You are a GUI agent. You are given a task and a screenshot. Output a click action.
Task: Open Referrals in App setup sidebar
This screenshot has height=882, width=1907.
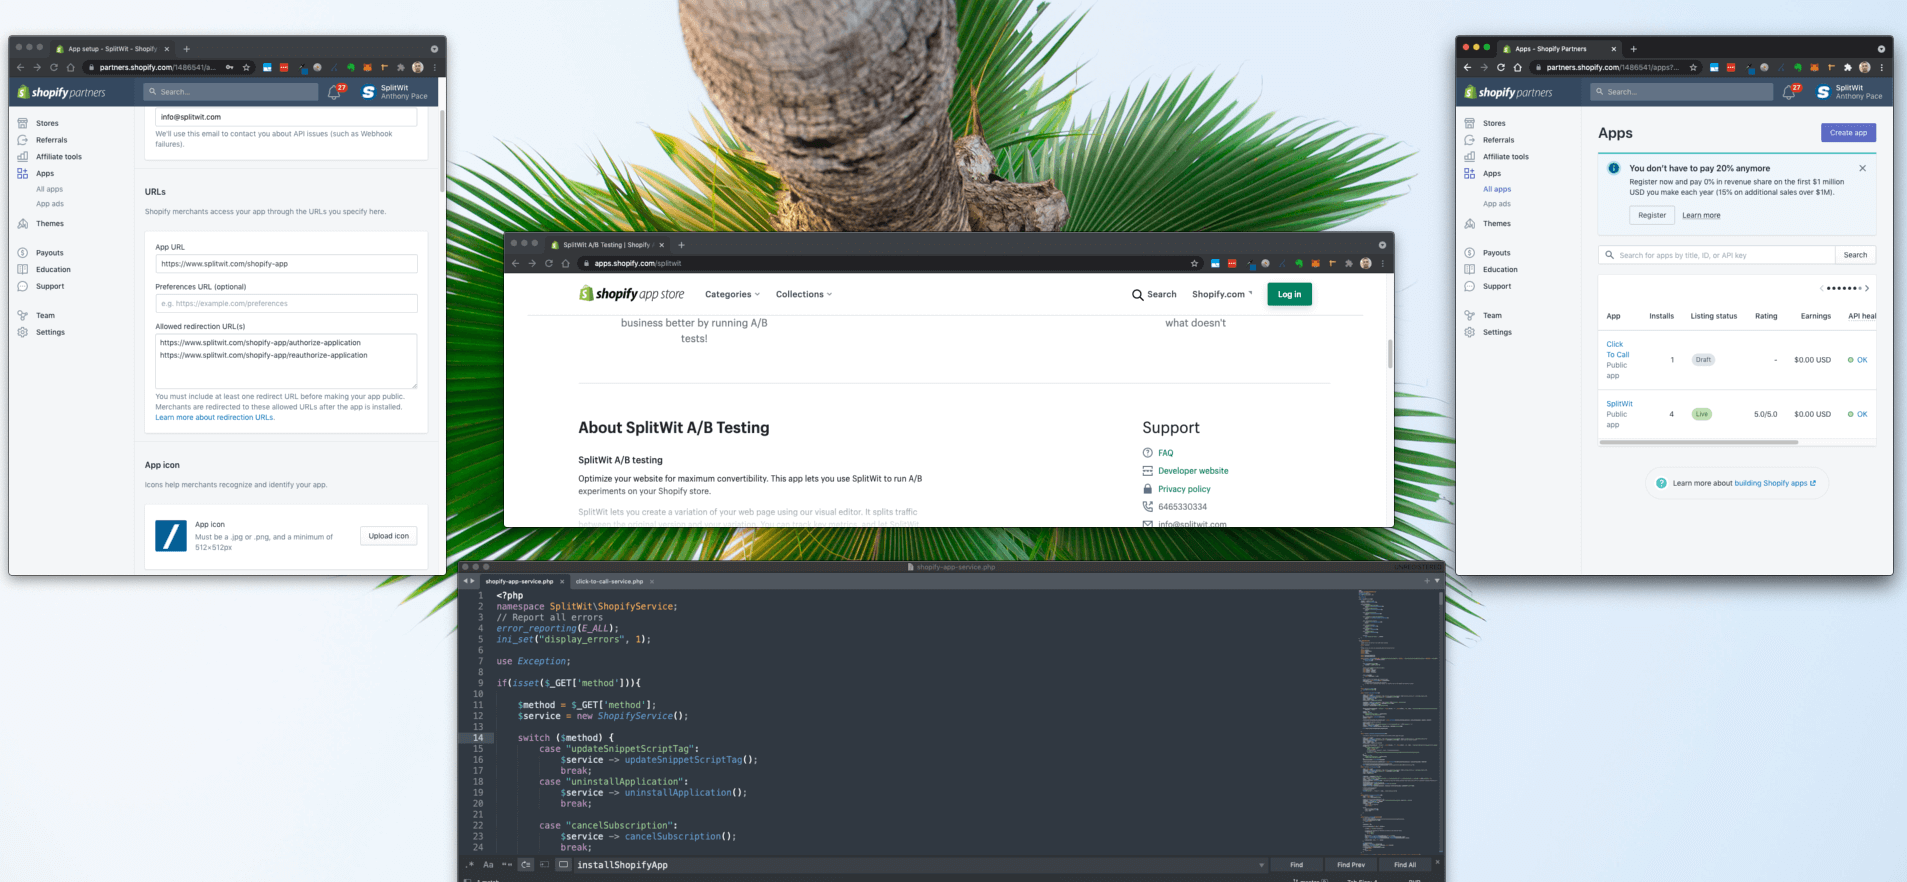coord(52,140)
